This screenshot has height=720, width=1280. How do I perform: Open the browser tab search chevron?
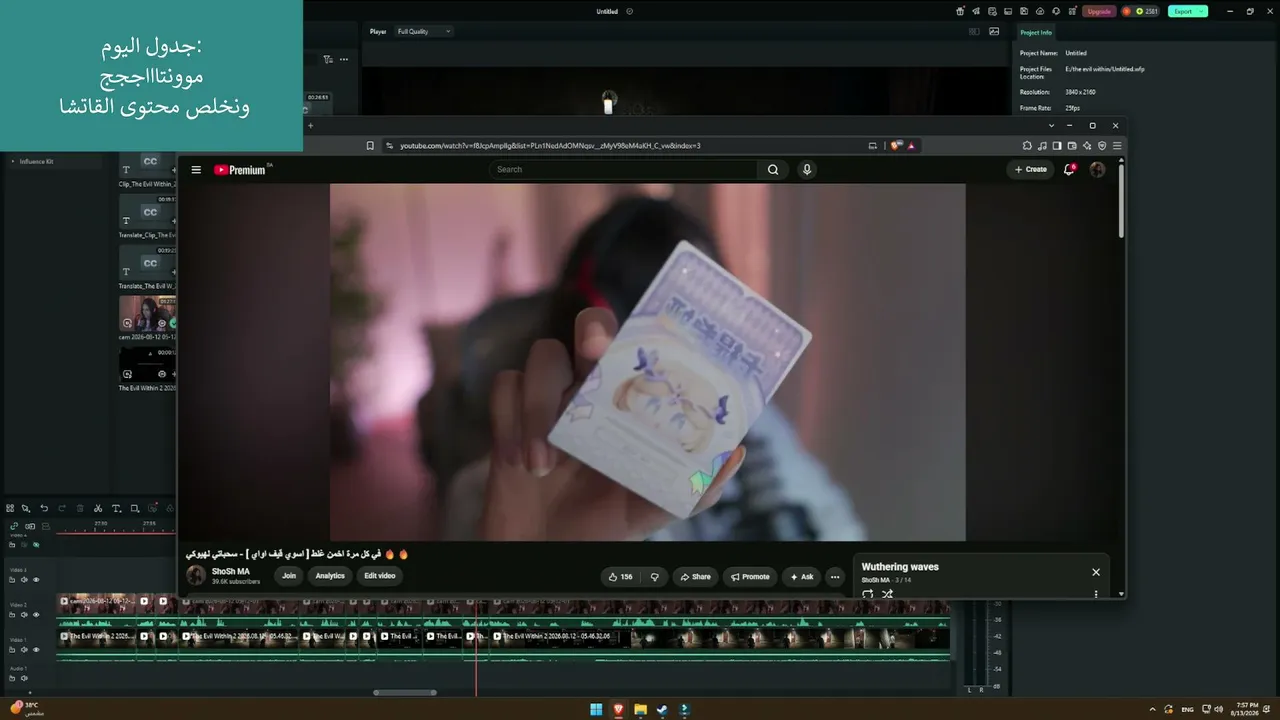(1051, 126)
